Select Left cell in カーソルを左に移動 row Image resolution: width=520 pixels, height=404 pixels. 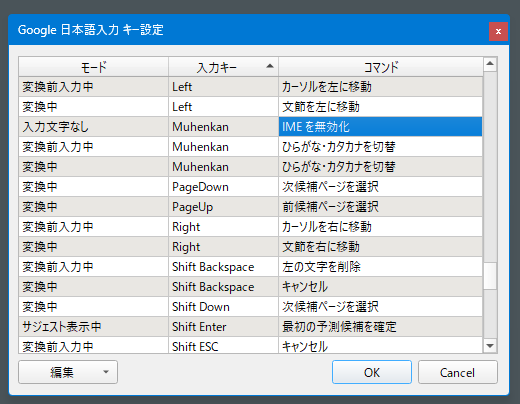(x=223, y=87)
